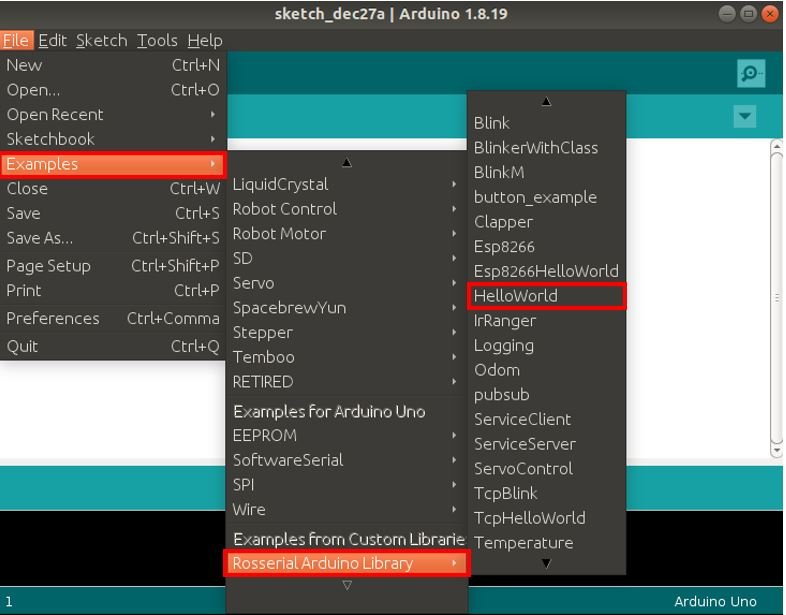Image resolution: width=786 pixels, height=615 pixels.
Task: Click the examples list scroll-down arrow
Action: point(347,585)
